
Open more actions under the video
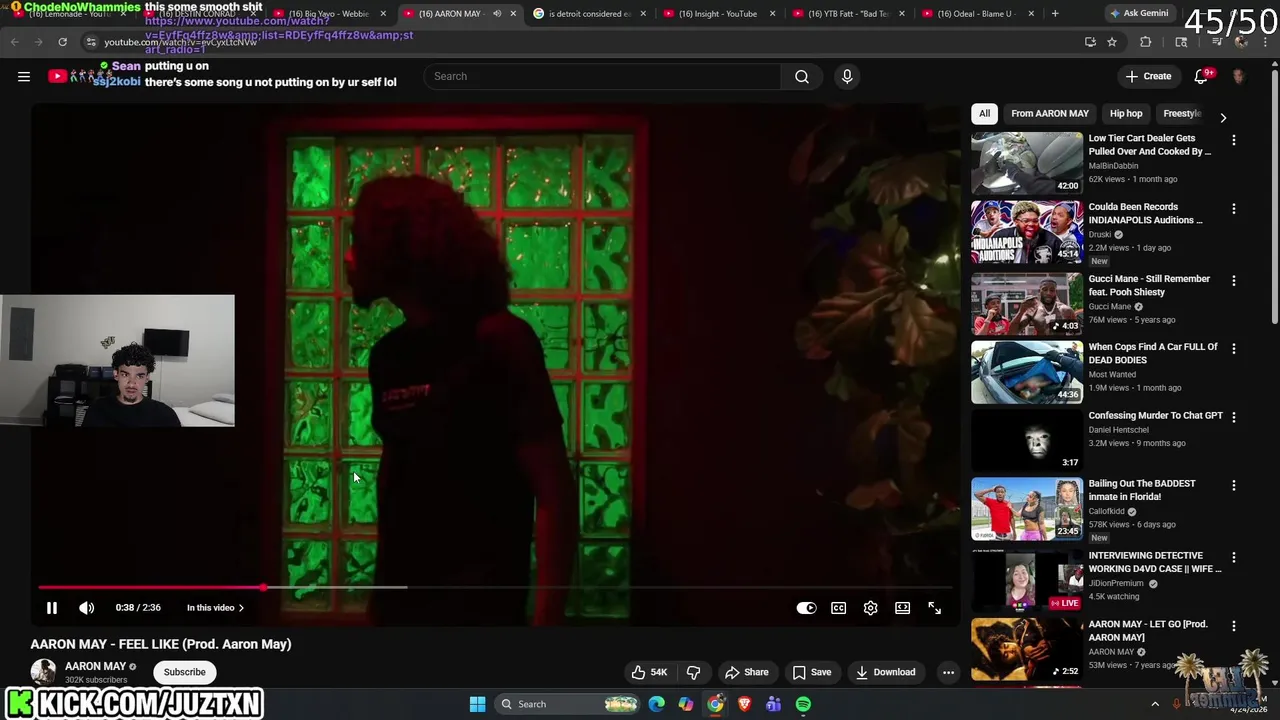(x=948, y=672)
